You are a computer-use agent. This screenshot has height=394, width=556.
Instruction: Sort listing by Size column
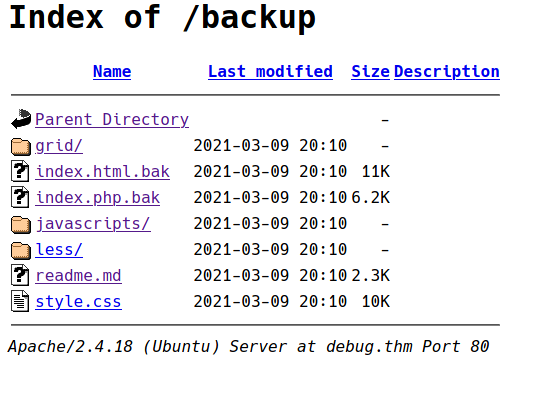[x=370, y=72]
